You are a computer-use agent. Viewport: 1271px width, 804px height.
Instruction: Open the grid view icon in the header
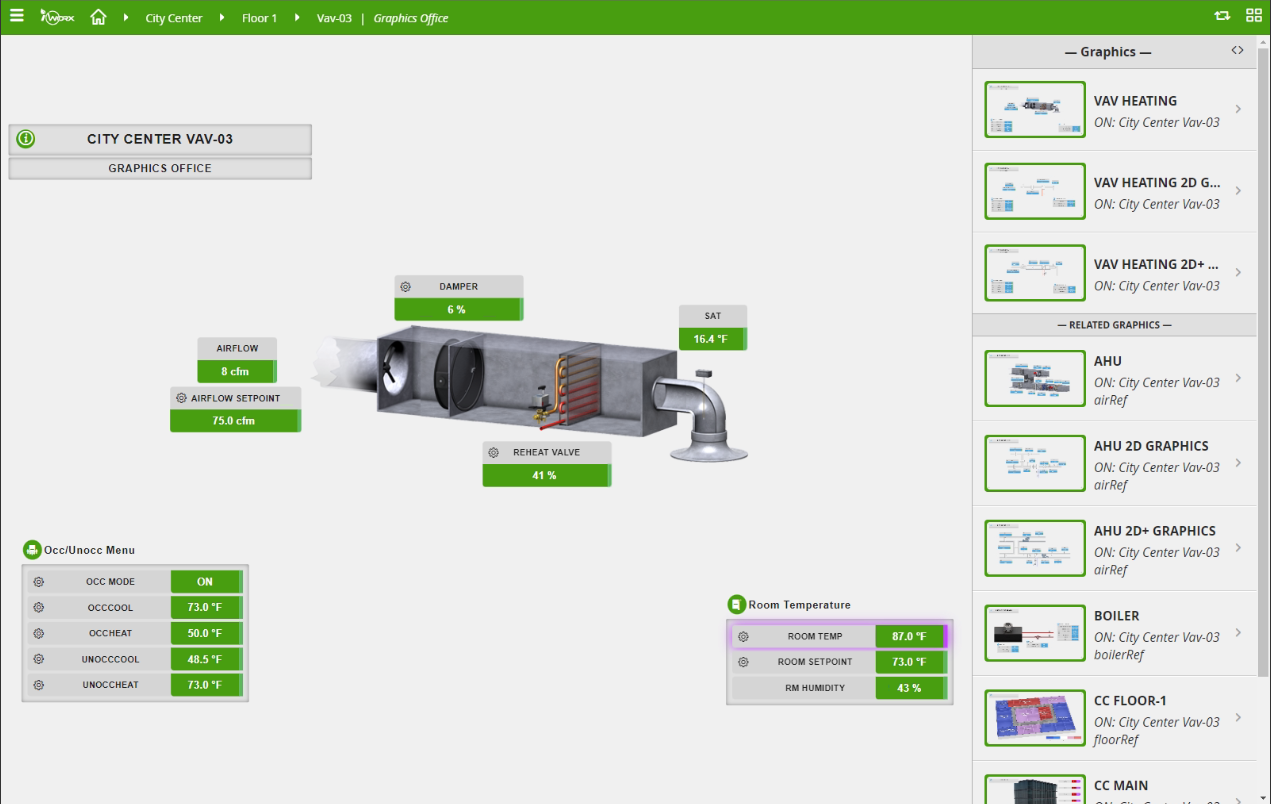[1253, 16]
